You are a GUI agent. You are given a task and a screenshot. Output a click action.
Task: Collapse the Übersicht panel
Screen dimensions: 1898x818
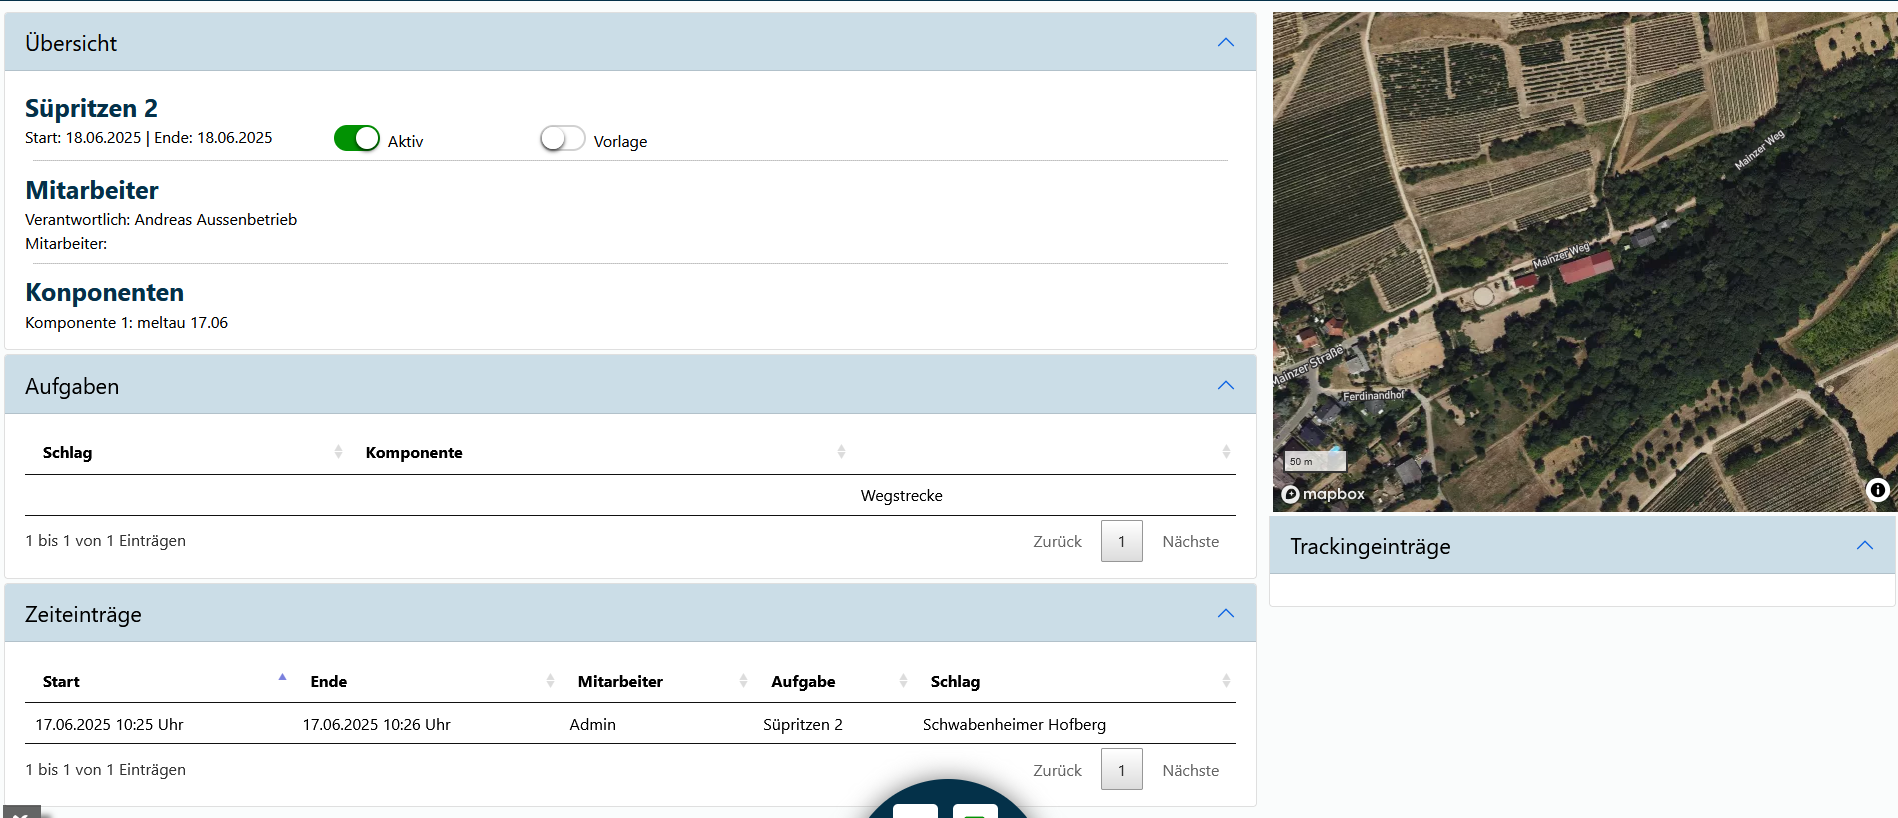click(x=1225, y=43)
